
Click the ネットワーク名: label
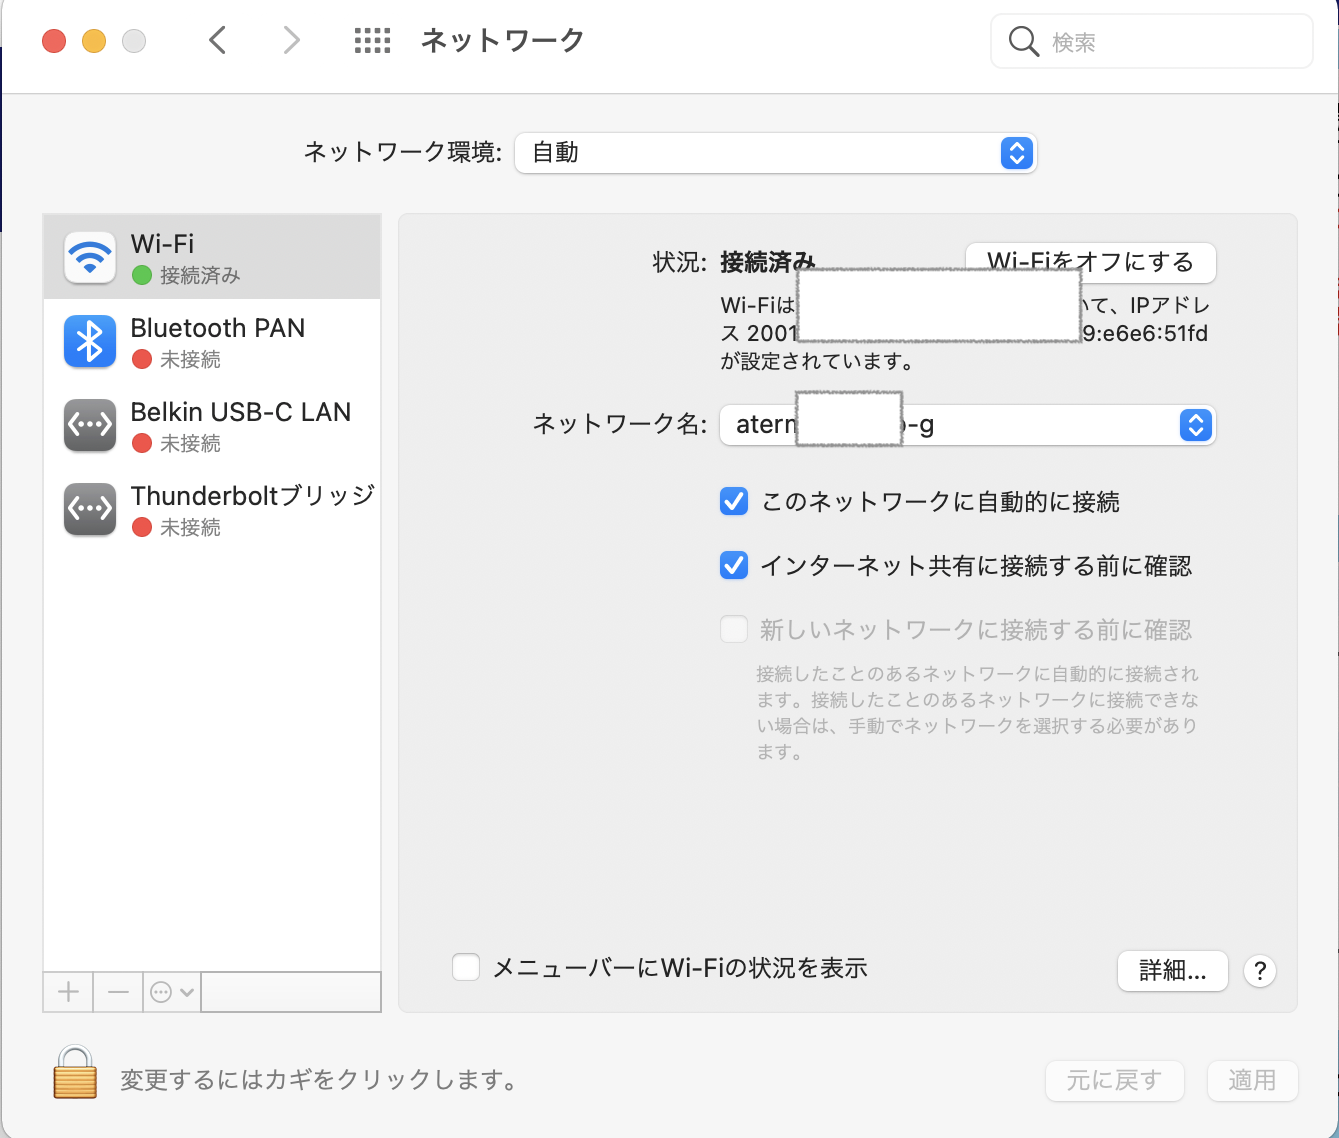click(620, 424)
